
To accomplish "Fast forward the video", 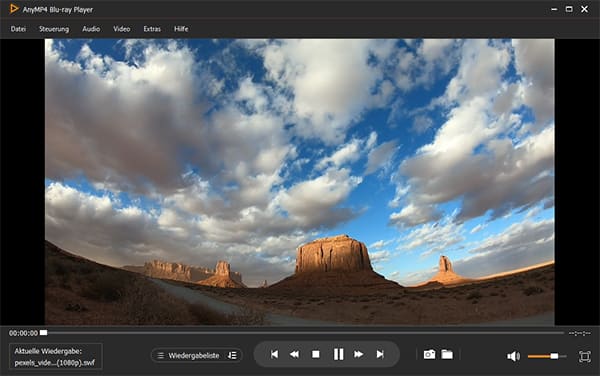I will 359,355.
